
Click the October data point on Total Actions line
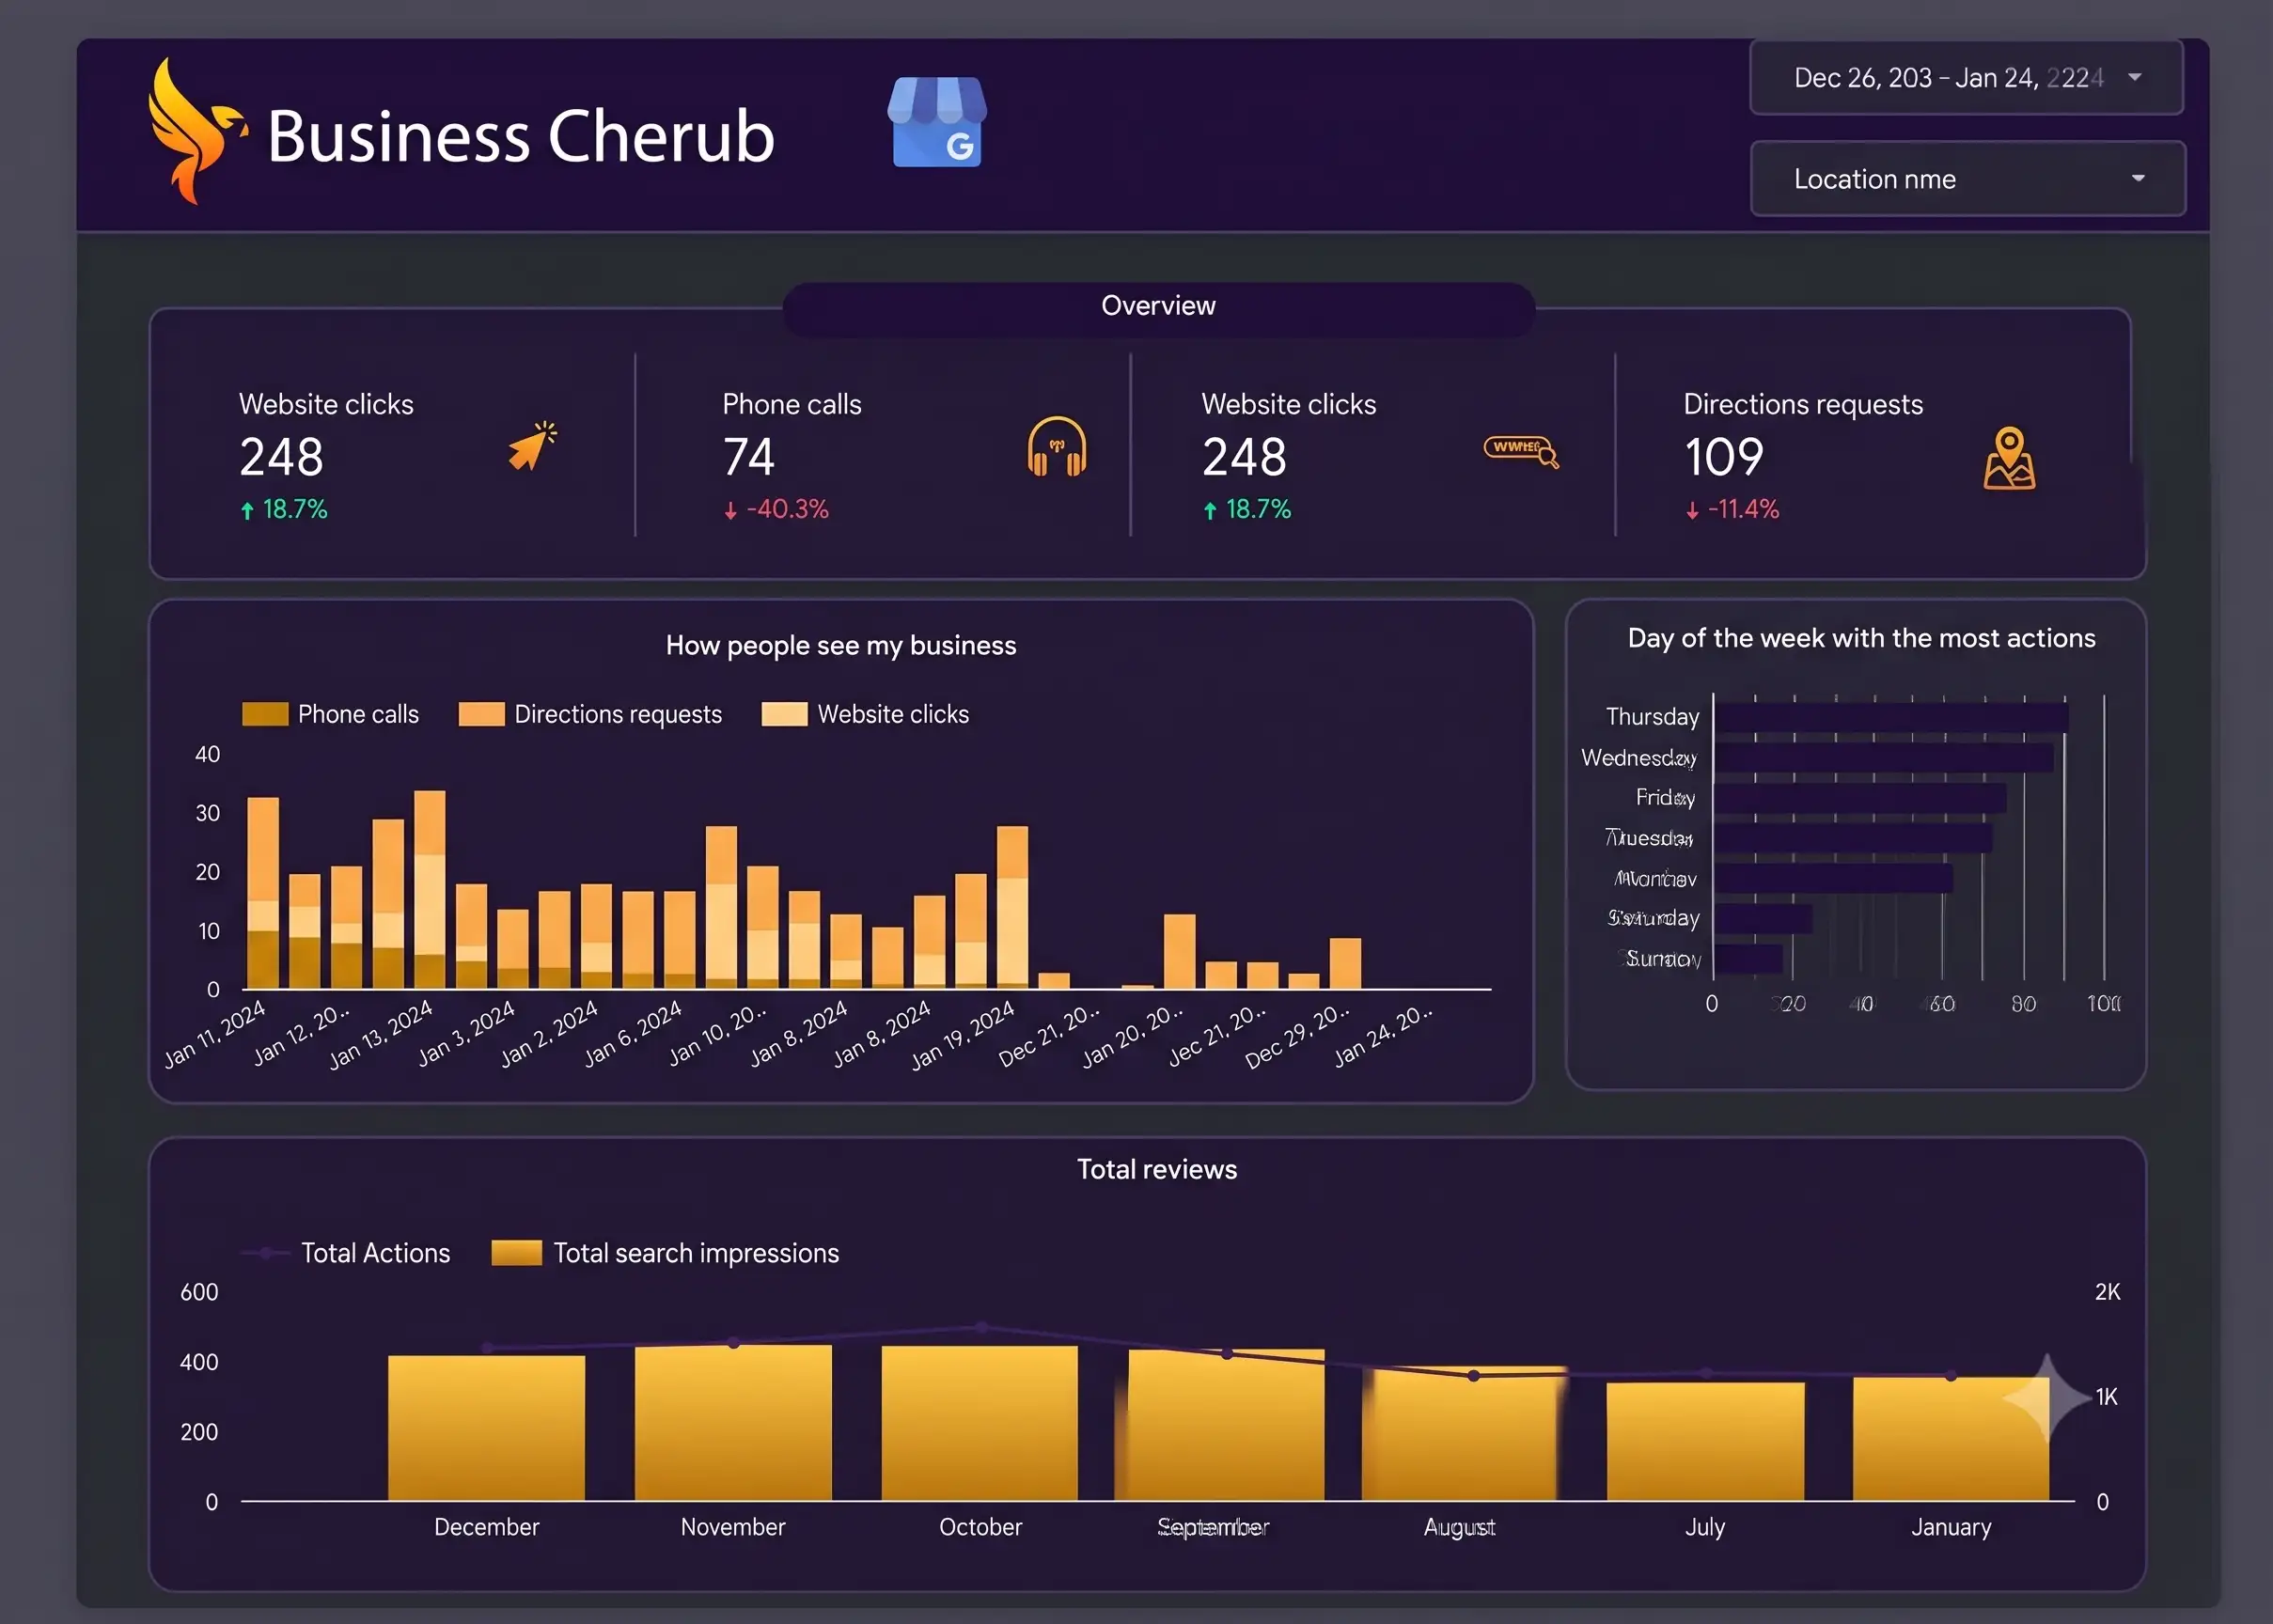coord(981,1327)
